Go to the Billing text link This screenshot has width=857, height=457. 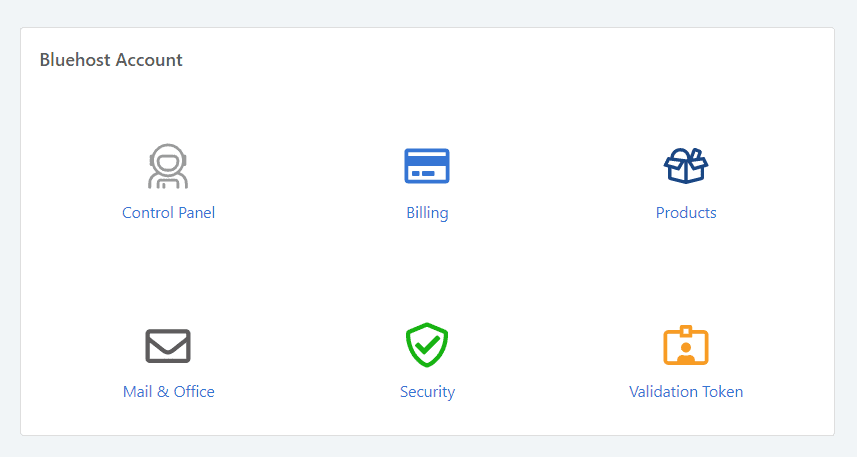click(427, 213)
